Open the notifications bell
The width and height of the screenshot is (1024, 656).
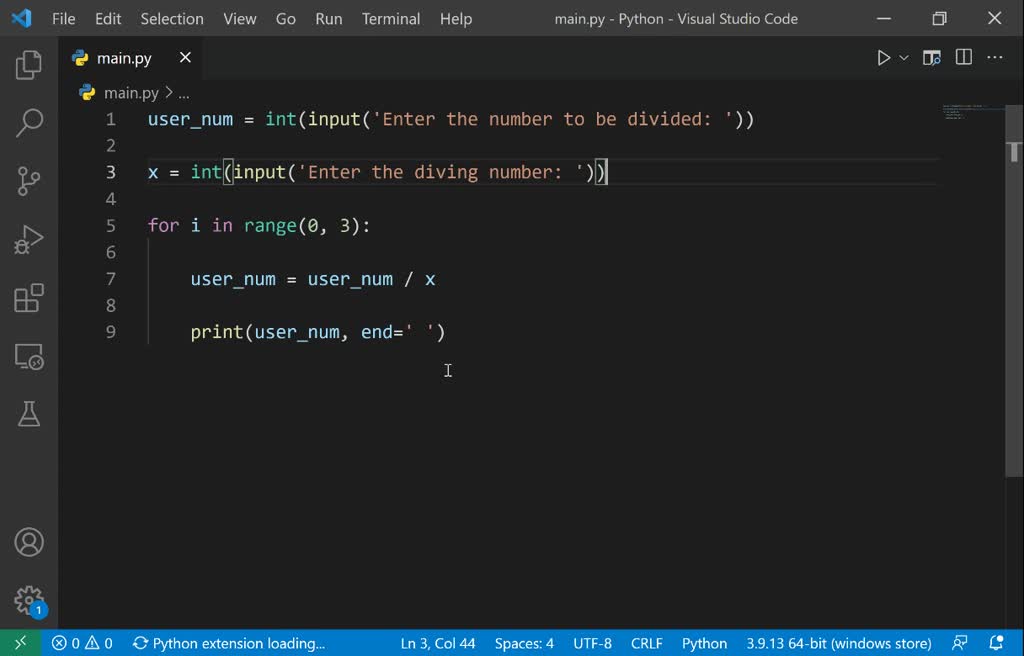pos(994,643)
